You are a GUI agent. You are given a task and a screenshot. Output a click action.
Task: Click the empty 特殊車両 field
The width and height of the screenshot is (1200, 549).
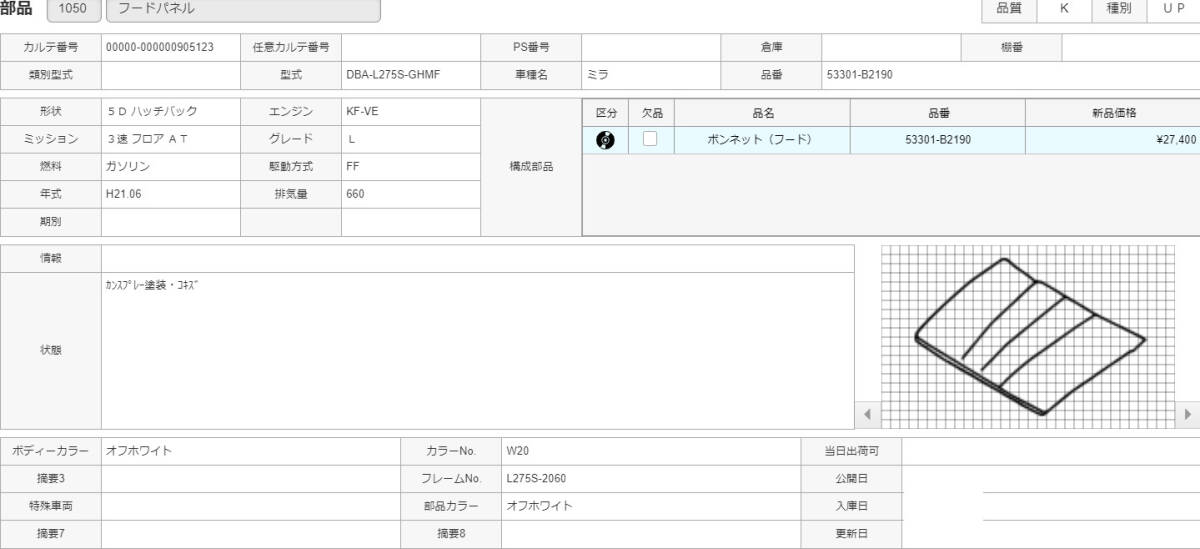click(251, 506)
